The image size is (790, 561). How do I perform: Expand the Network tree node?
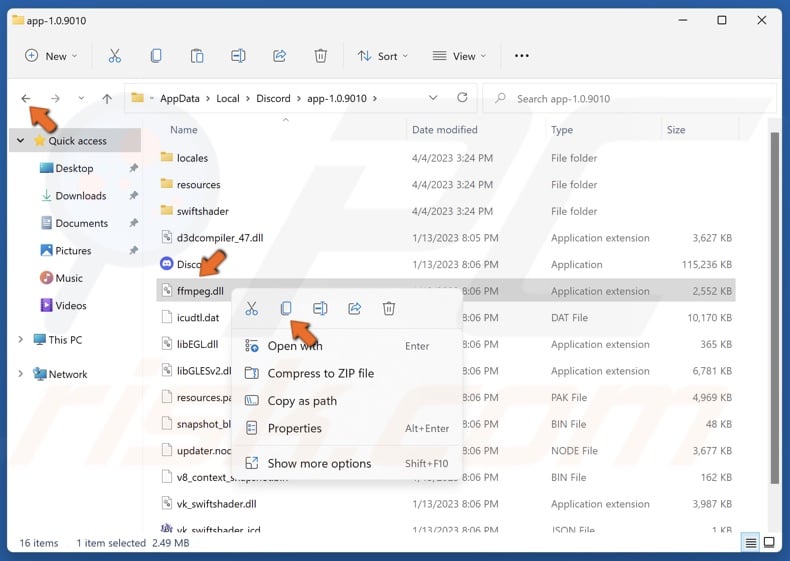[x=21, y=374]
